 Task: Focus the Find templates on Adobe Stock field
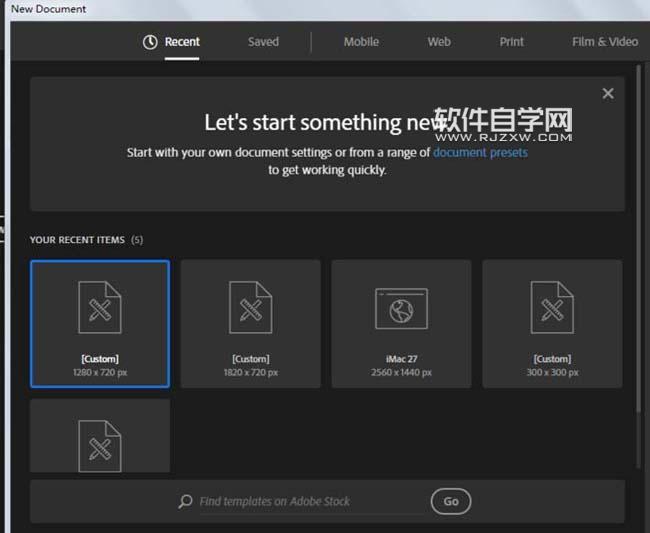(312, 502)
